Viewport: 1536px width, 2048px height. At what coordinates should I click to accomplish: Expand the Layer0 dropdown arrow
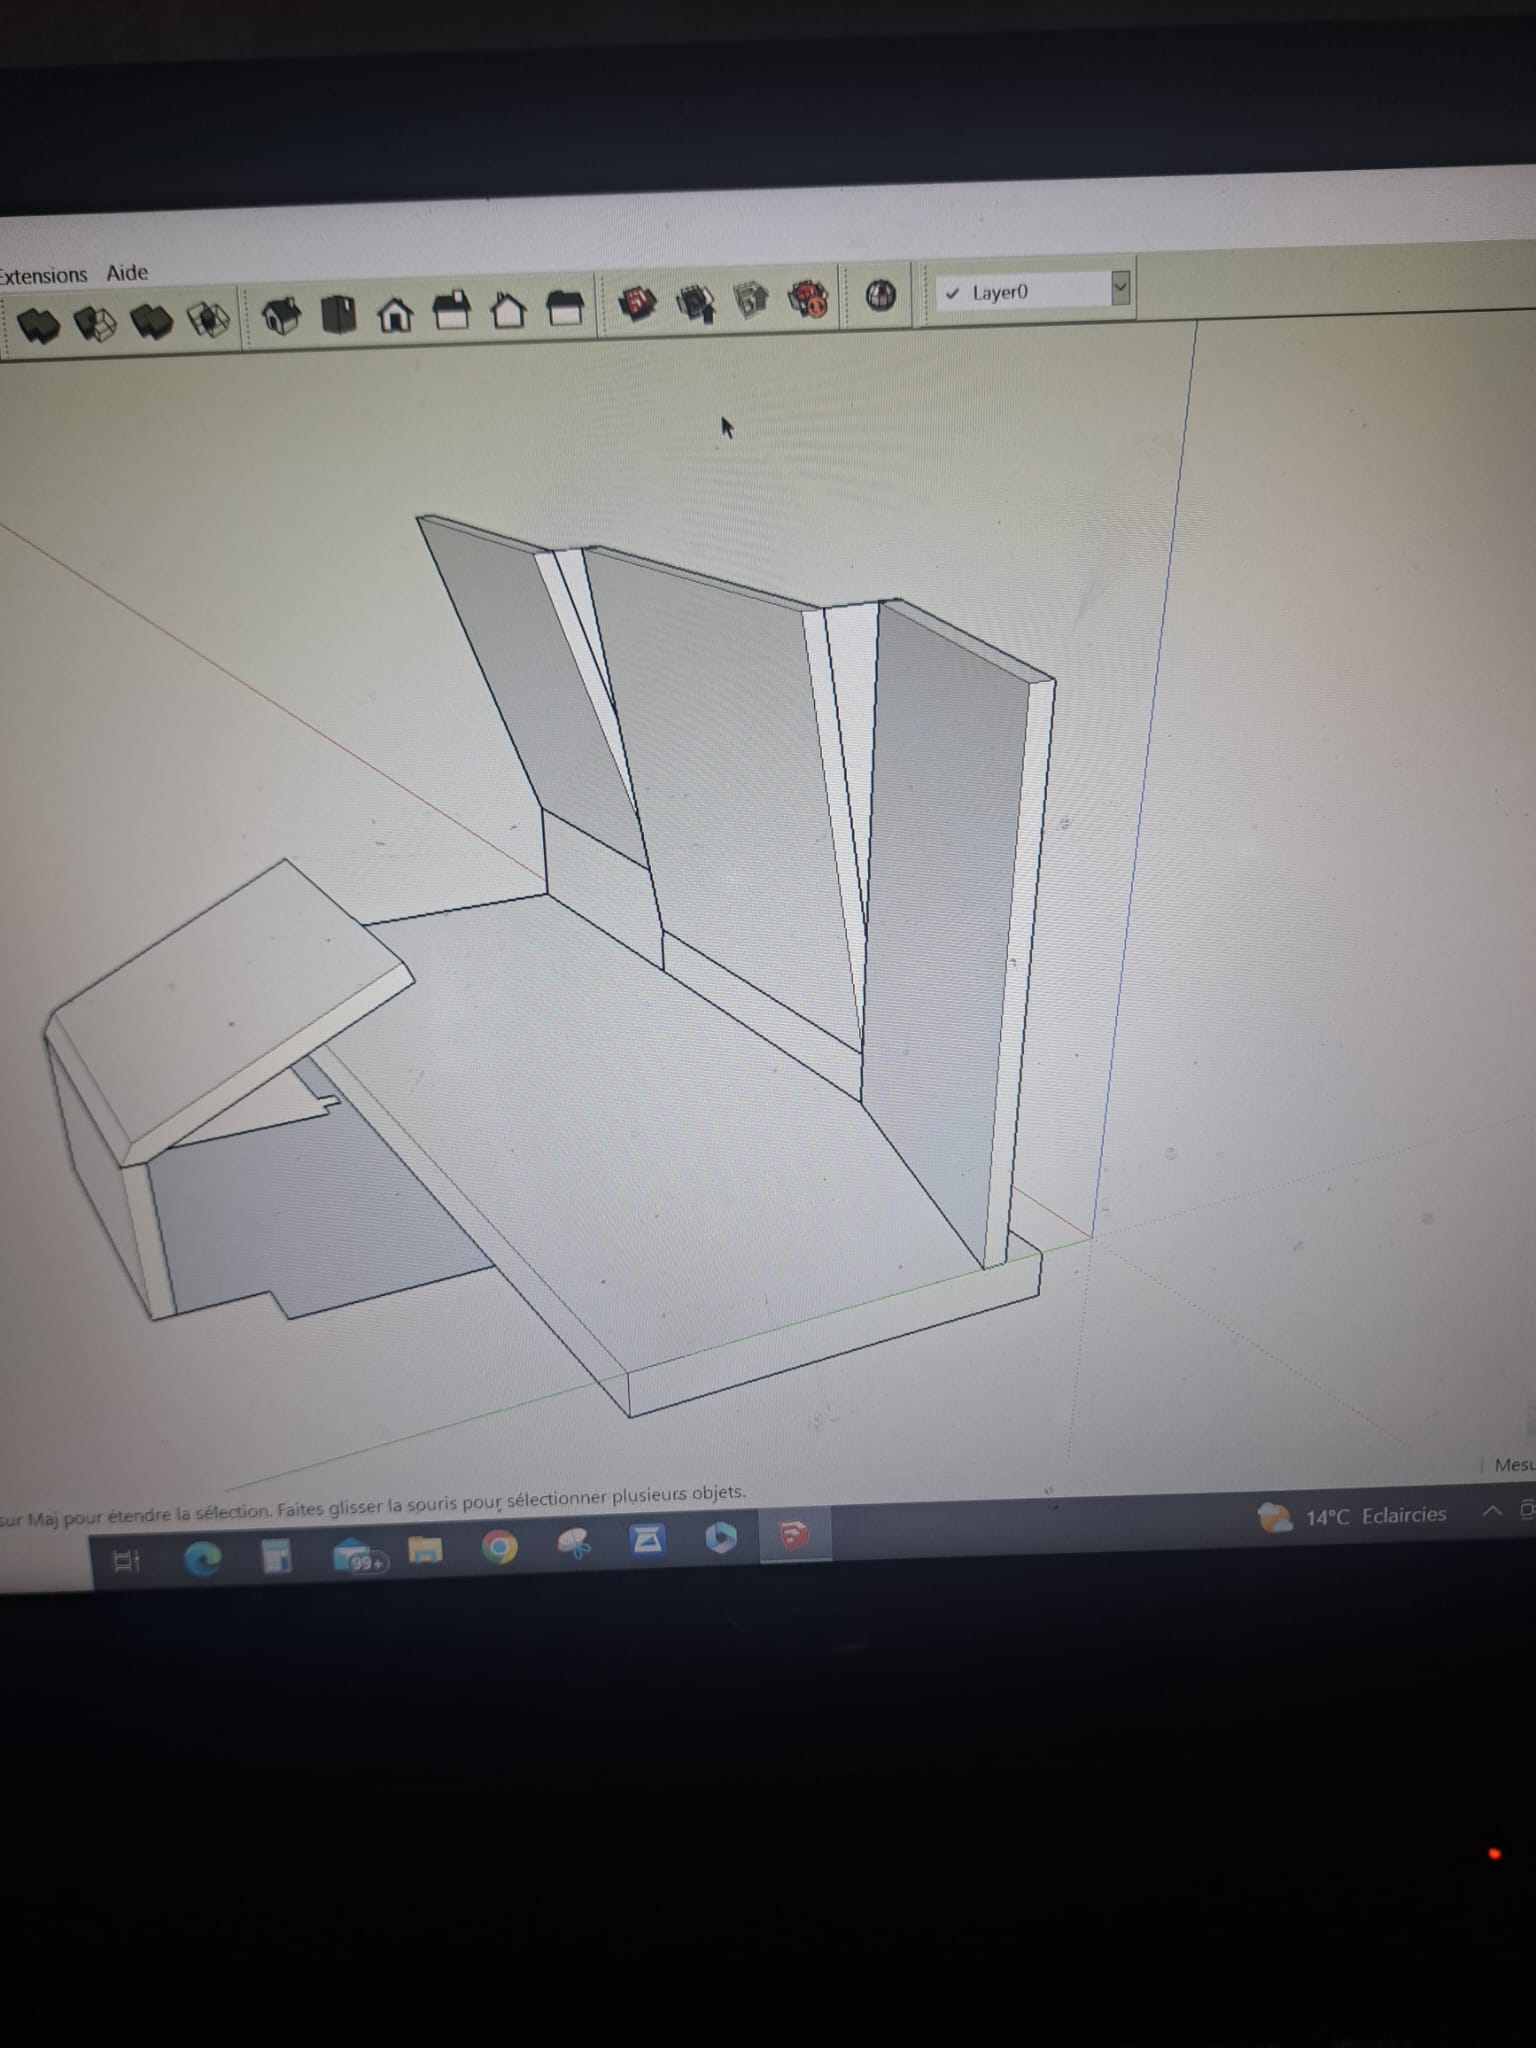click(1121, 288)
